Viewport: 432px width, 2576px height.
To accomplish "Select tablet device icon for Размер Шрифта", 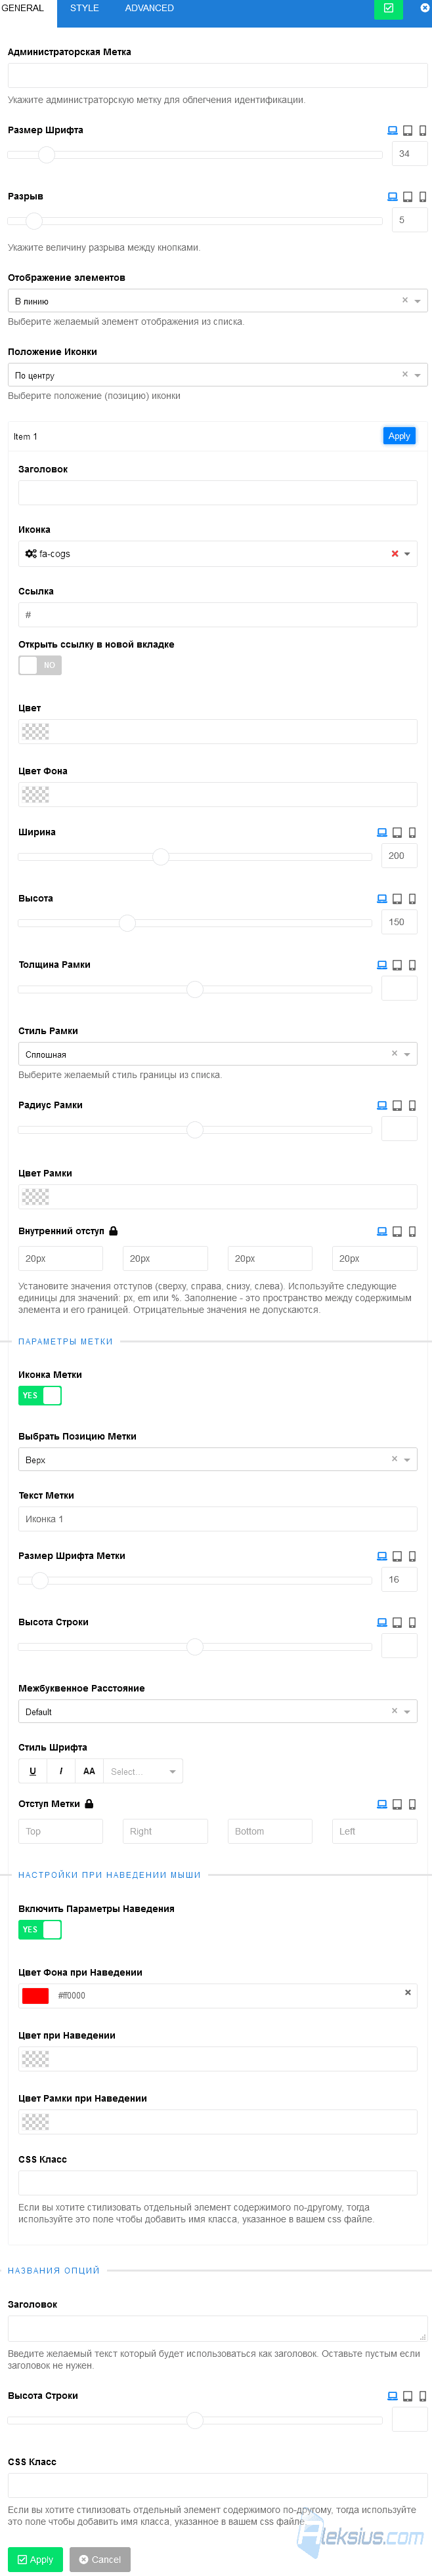I will [x=408, y=130].
